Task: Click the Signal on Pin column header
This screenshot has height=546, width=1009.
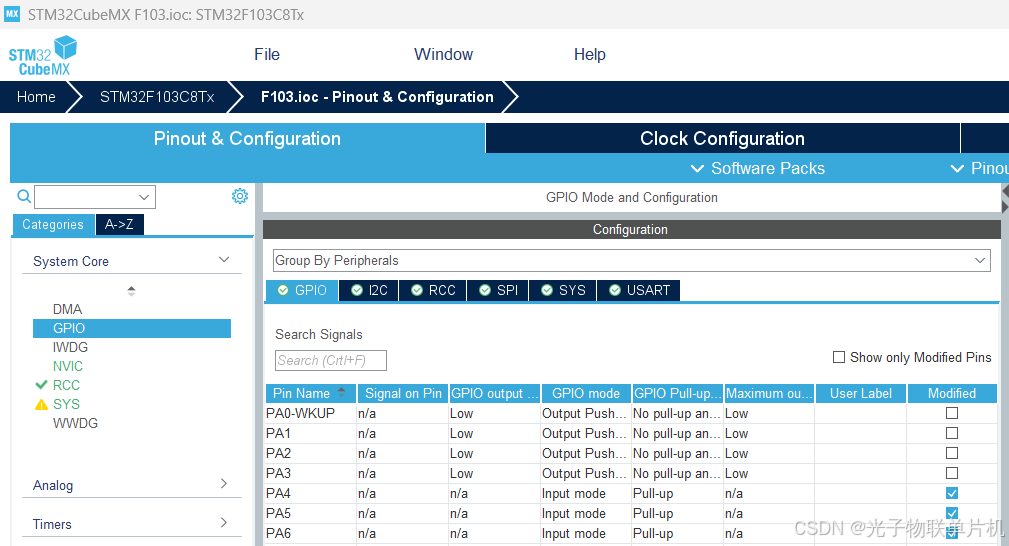Action: (403, 393)
